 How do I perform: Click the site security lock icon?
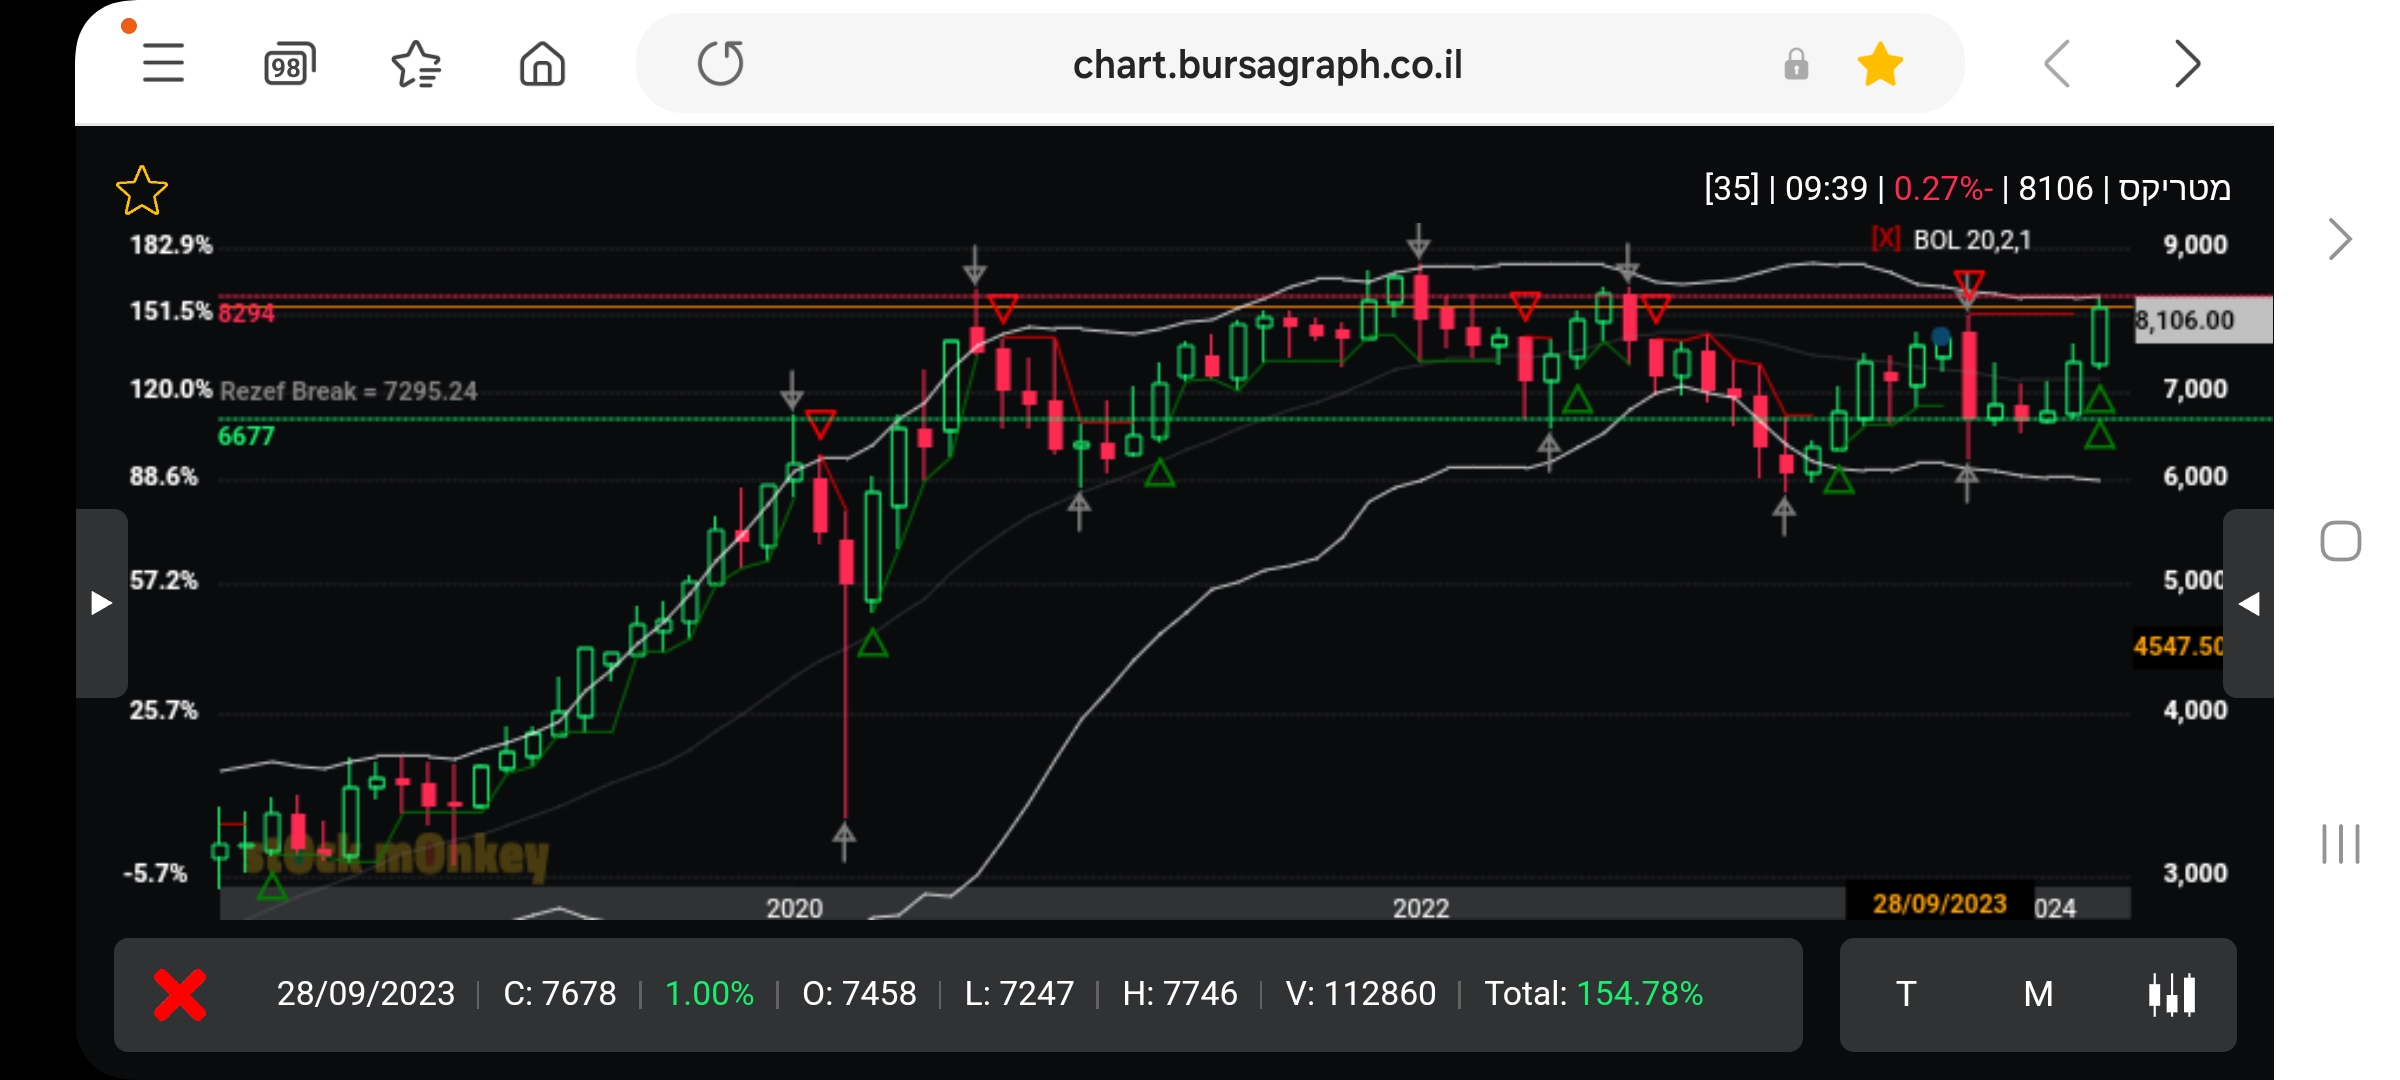[x=1796, y=65]
